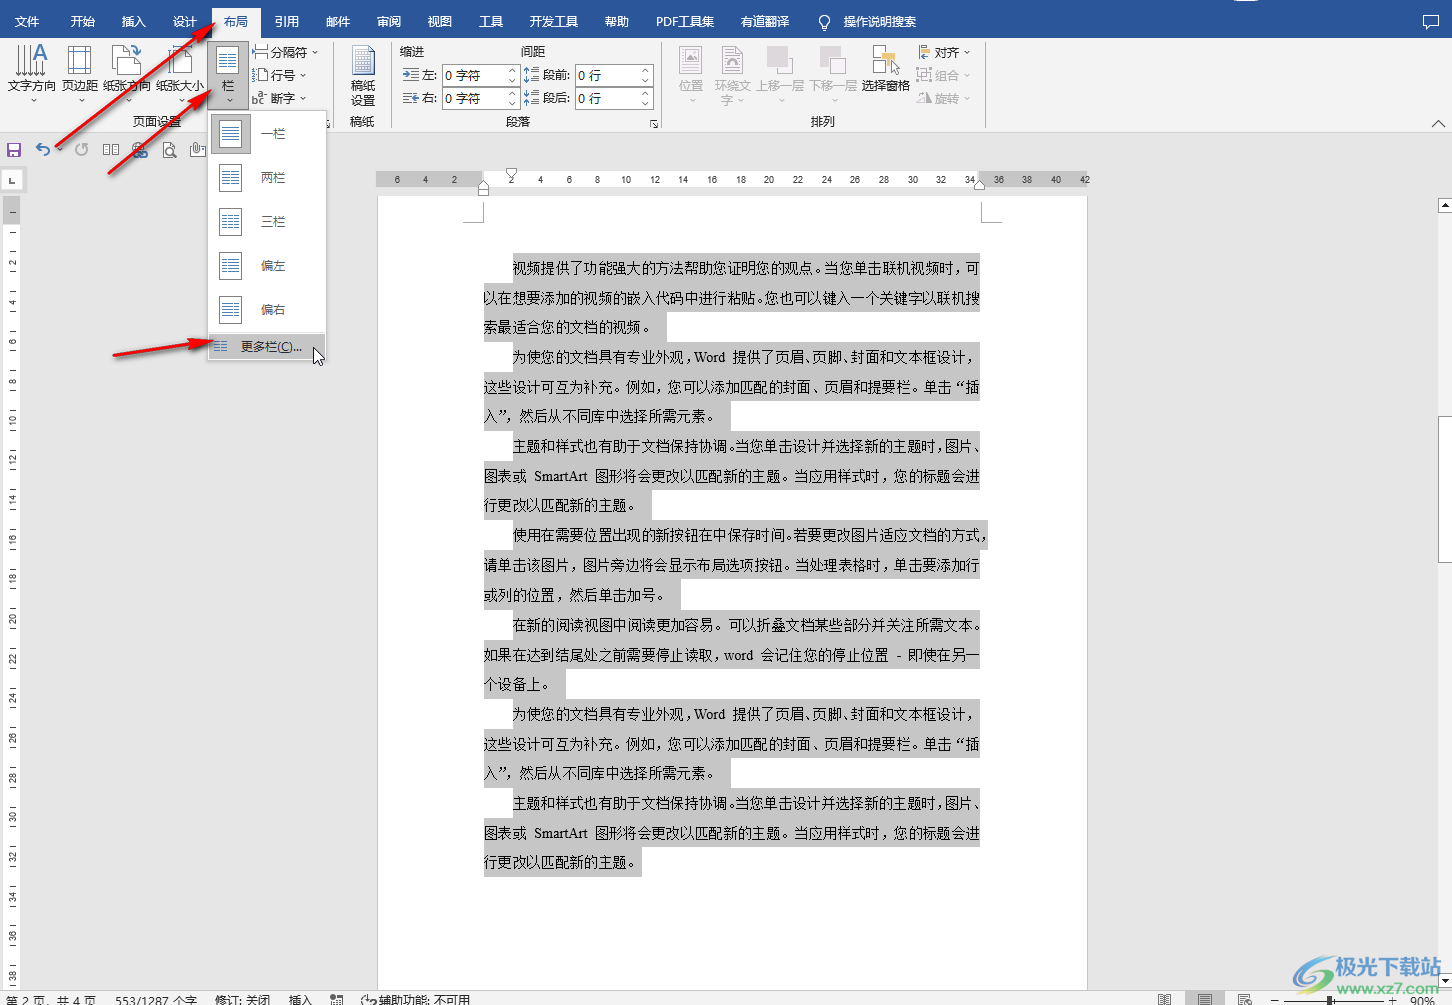
Task: Choose More Columns (更多栏) entry
Action: tap(267, 346)
